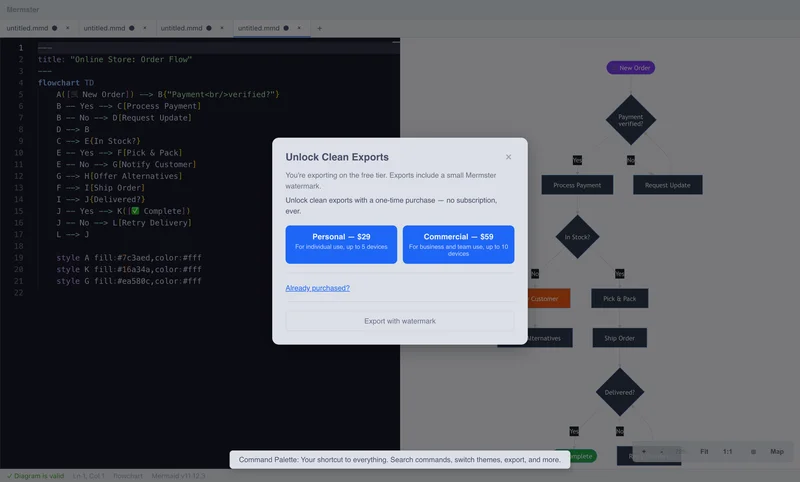Click the Command Palette tip banner
Image resolution: width=800 pixels, height=482 pixels.
(x=399, y=460)
